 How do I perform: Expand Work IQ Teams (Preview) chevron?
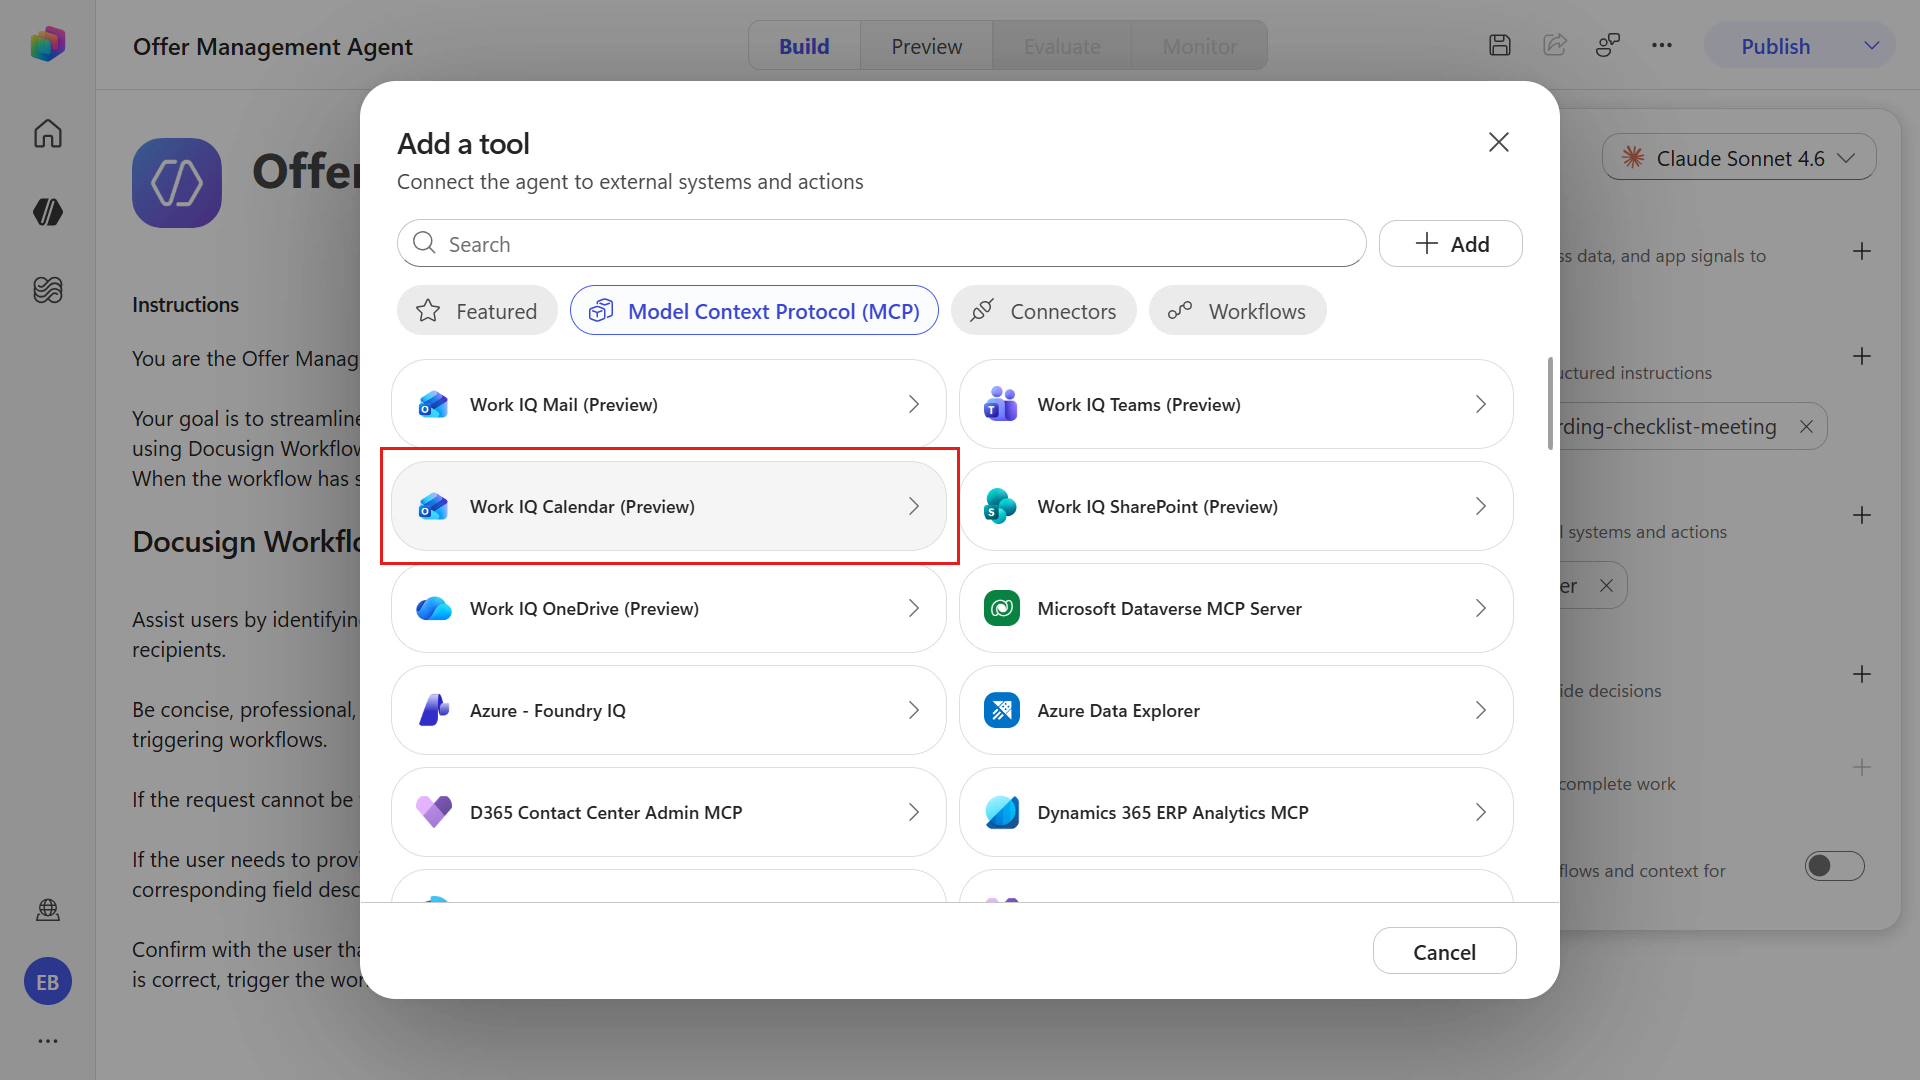[x=1480, y=404]
